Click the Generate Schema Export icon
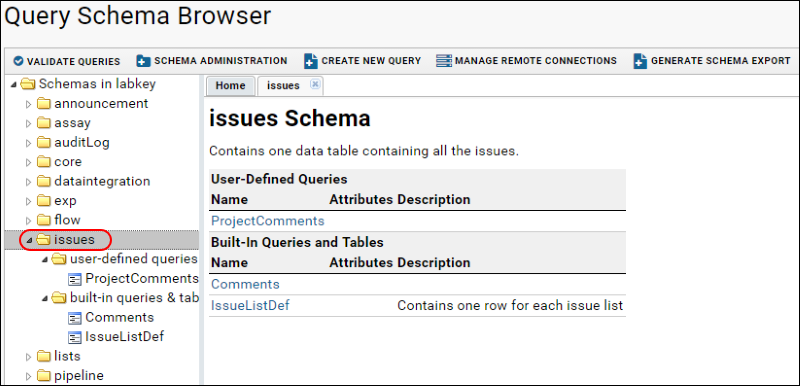800x386 pixels. tap(640, 61)
